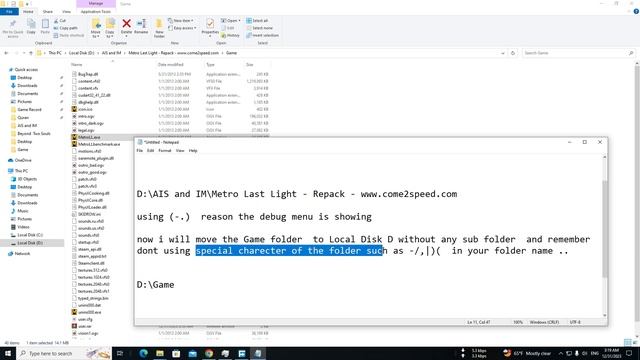Click Paste shortcut in the ribbon
Screen dimensions: 640x360
tap(69, 36)
